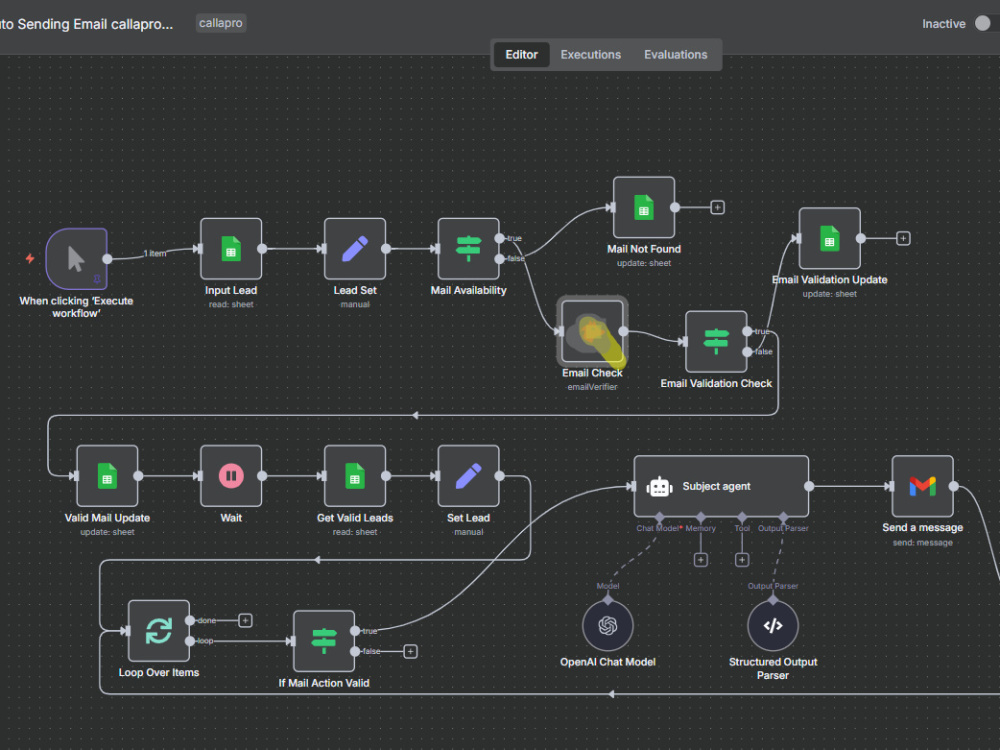Screen dimensions: 1000x750
Task: Click the Subject agent Chat Model connector
Action: [659, 517]
